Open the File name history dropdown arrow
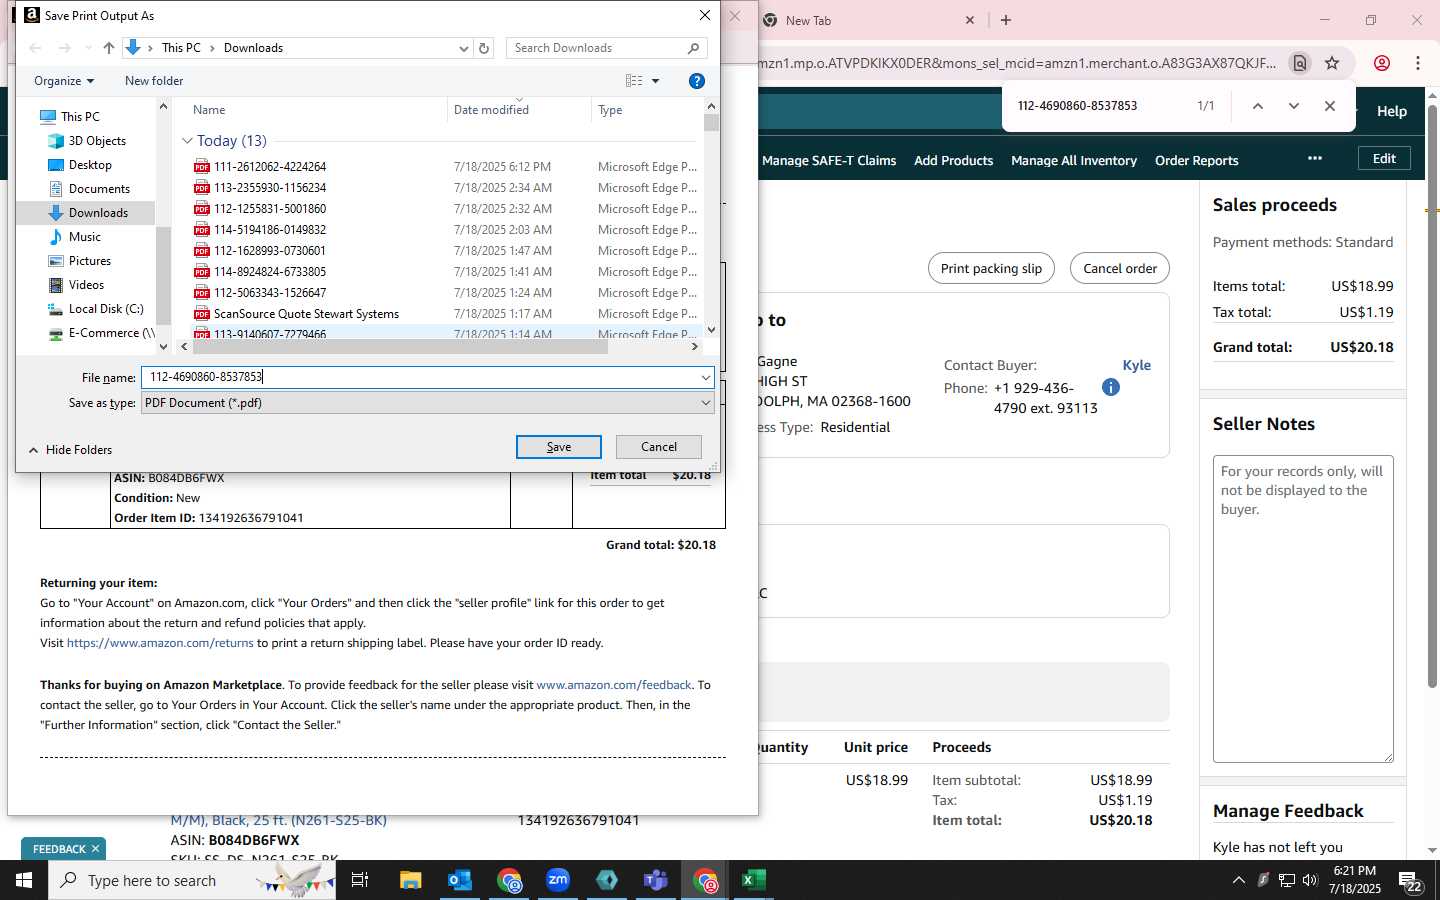Screen dimensions: 1440x900 [706, 377]
